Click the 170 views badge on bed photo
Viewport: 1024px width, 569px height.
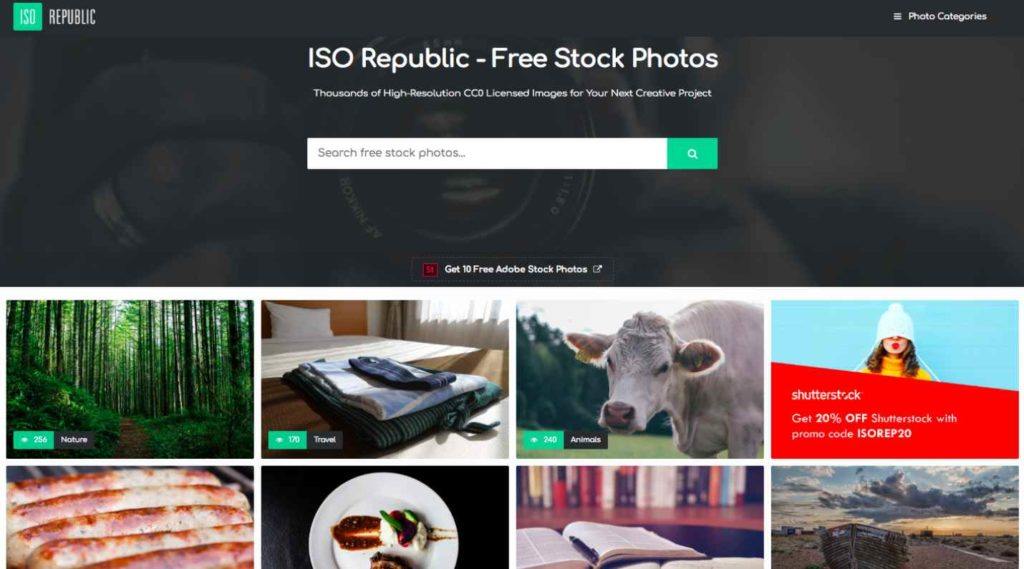pyautogui.click(x=287, y=440)
